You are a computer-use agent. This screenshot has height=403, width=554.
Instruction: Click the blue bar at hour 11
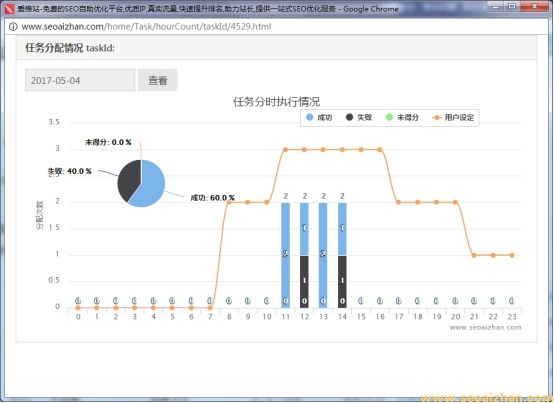click(285, 255)
